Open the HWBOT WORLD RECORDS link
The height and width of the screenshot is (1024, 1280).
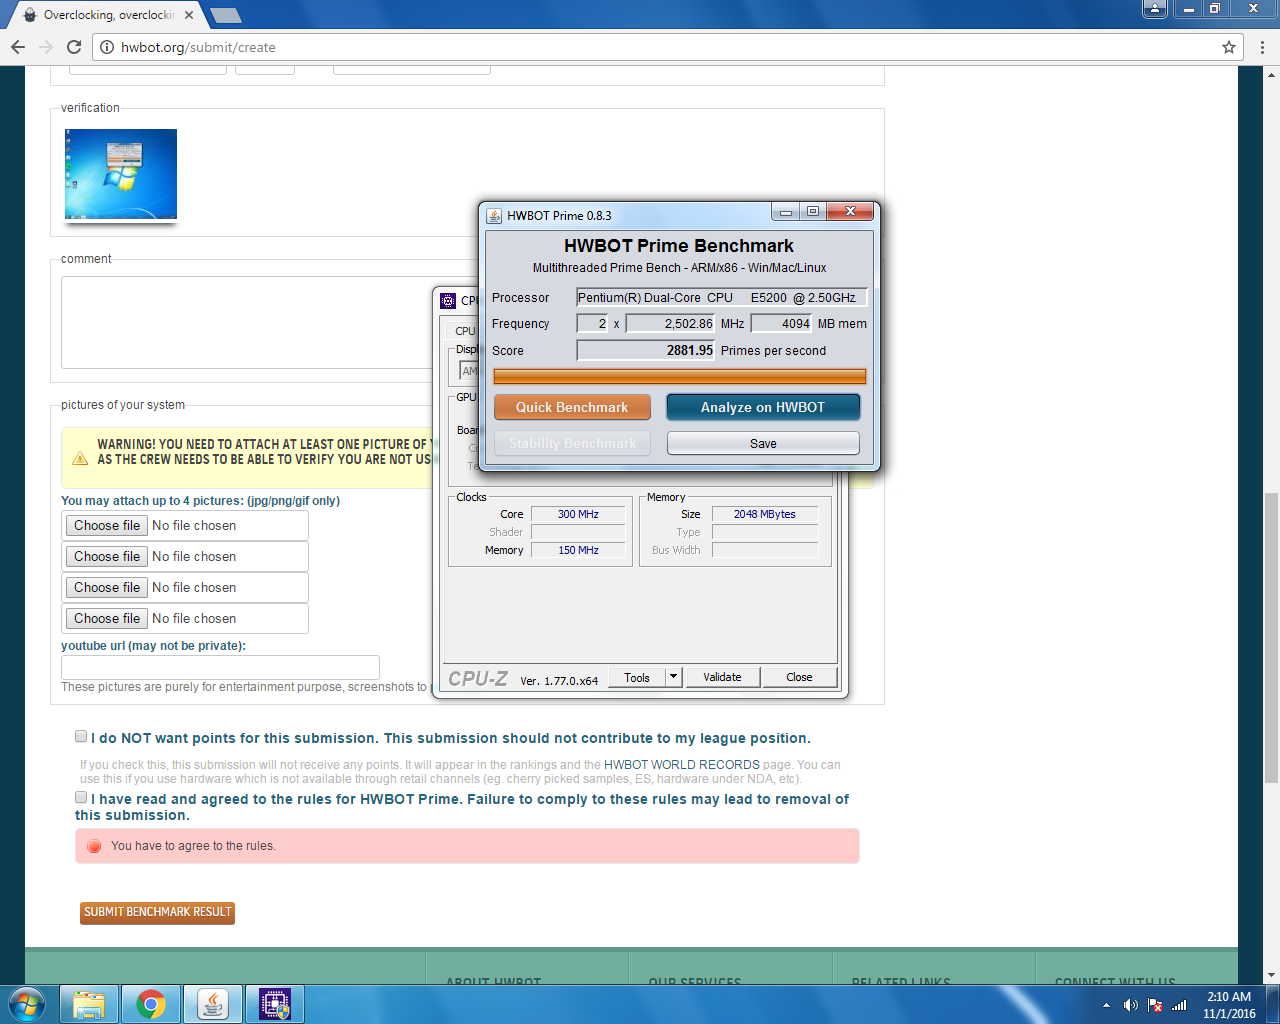[682, 765]
